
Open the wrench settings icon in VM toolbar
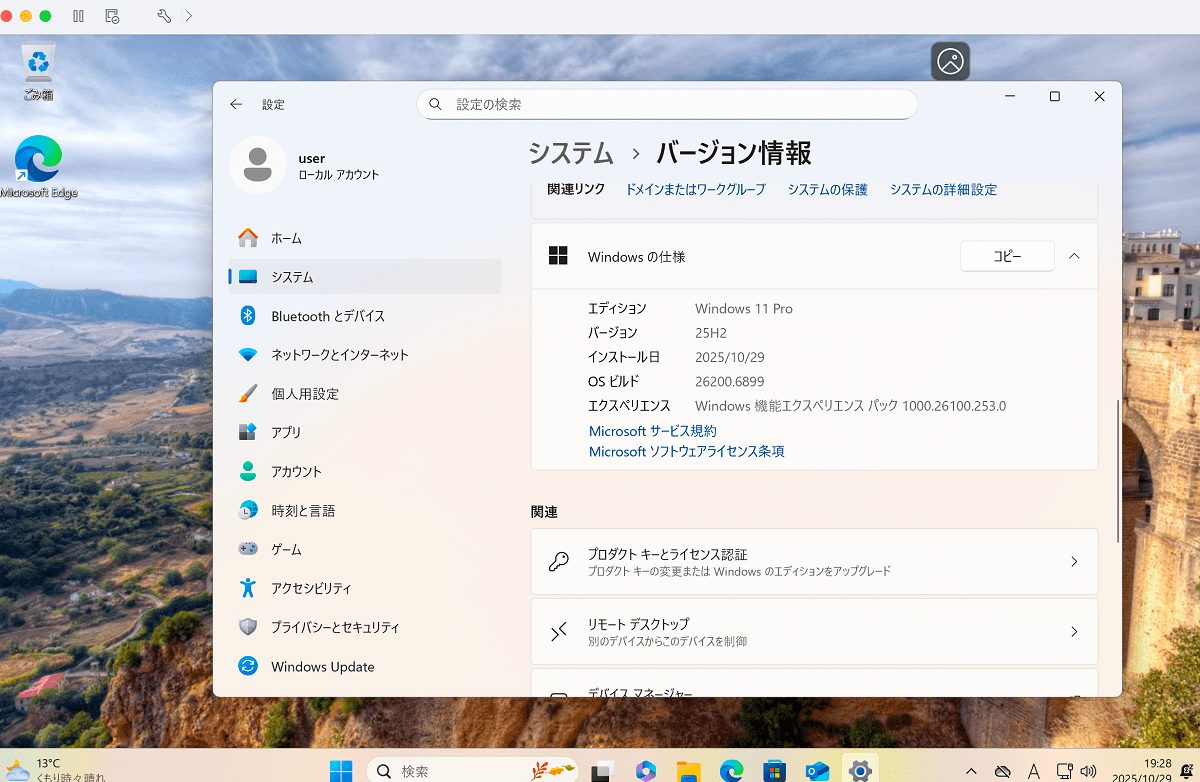[164, 16]
